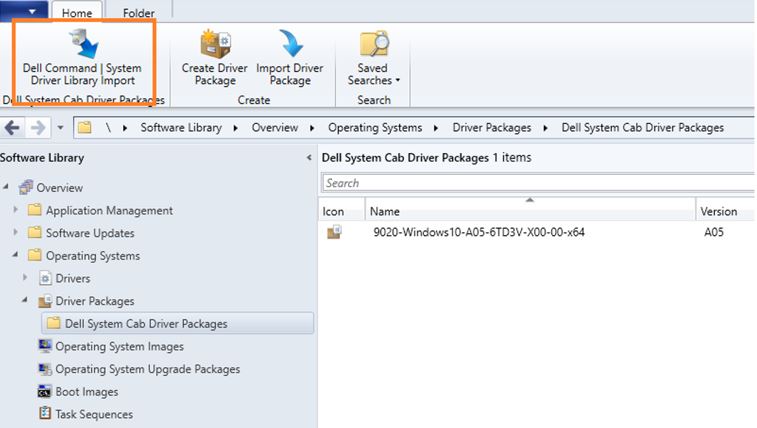Select Overview icon in tree

[x=26, y=187]
